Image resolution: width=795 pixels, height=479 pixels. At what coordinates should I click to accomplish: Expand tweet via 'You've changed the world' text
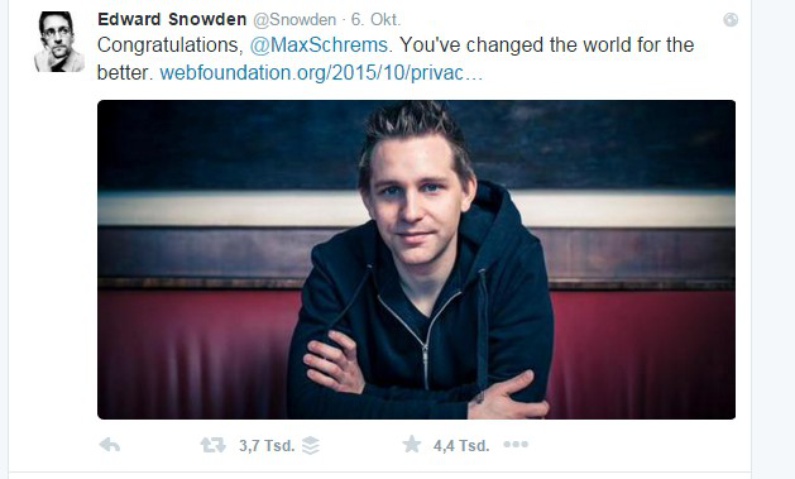(547, 45)
